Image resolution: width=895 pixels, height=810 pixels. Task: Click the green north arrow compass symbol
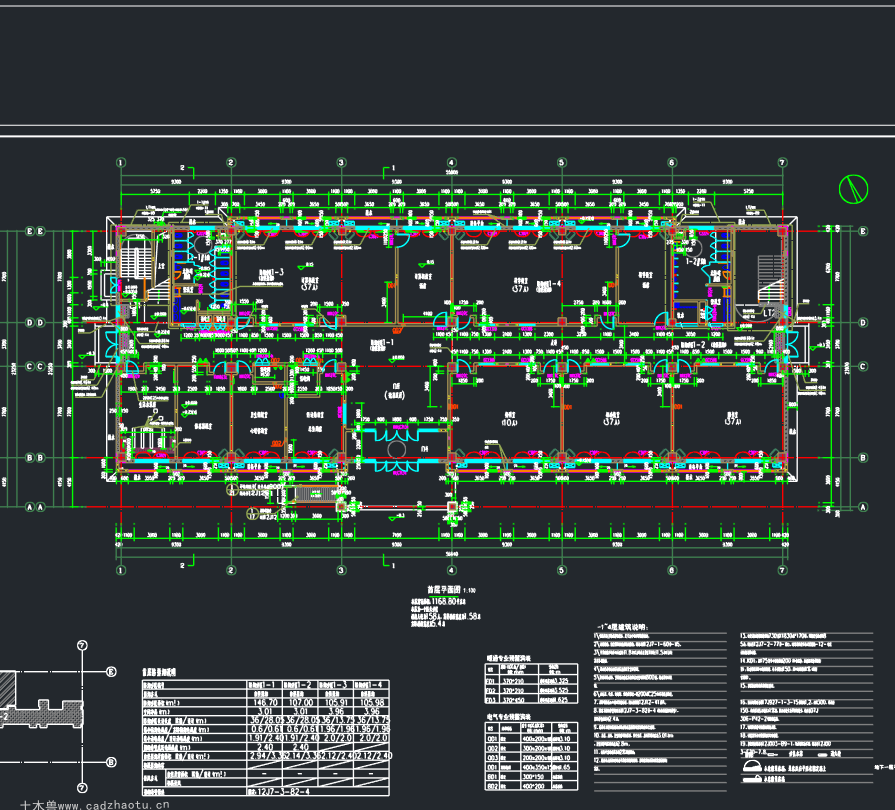[853, 189]
